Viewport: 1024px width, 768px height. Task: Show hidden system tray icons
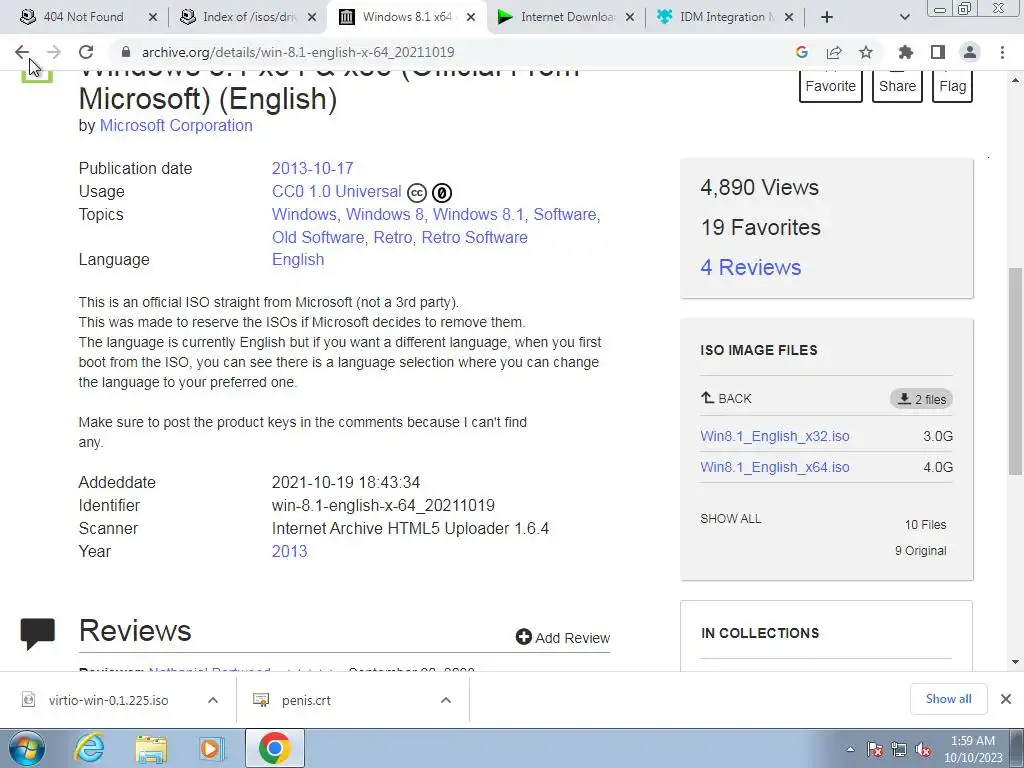click(850, 750)
